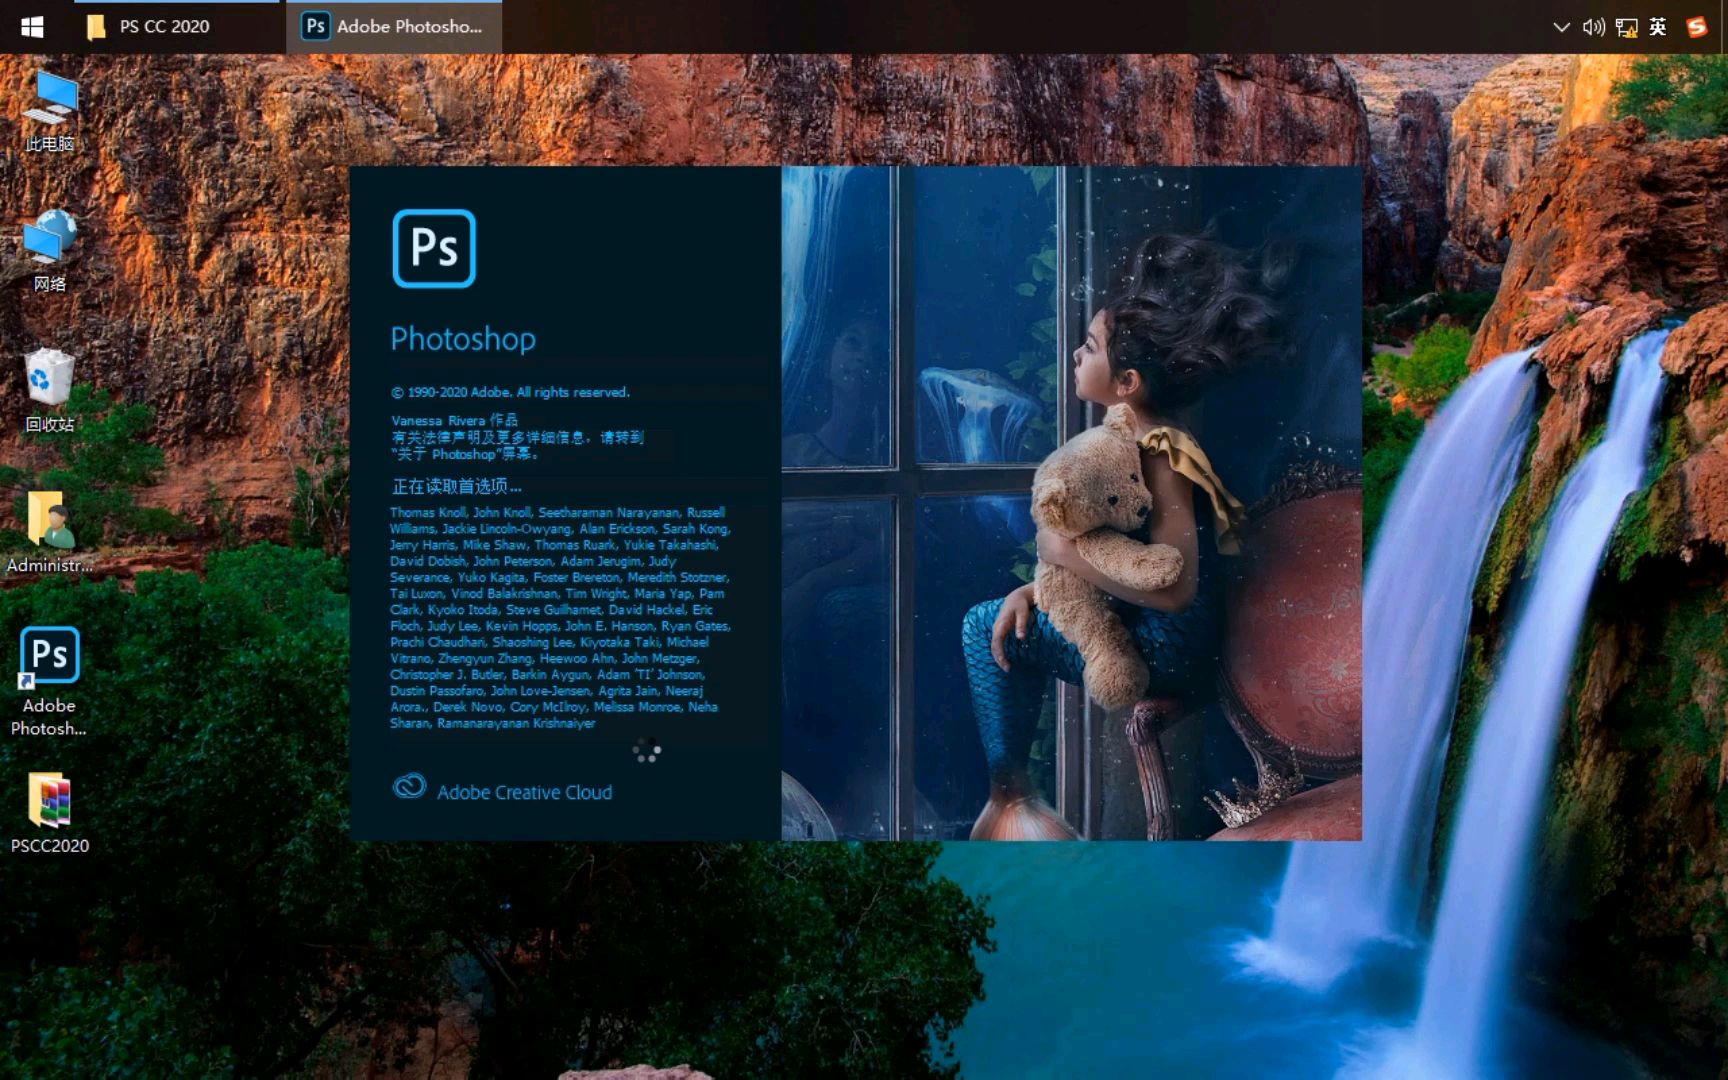The image size is (1728, 1080).
Task: Click the Creative Cloud logo icon
Action: pos(409,787)
